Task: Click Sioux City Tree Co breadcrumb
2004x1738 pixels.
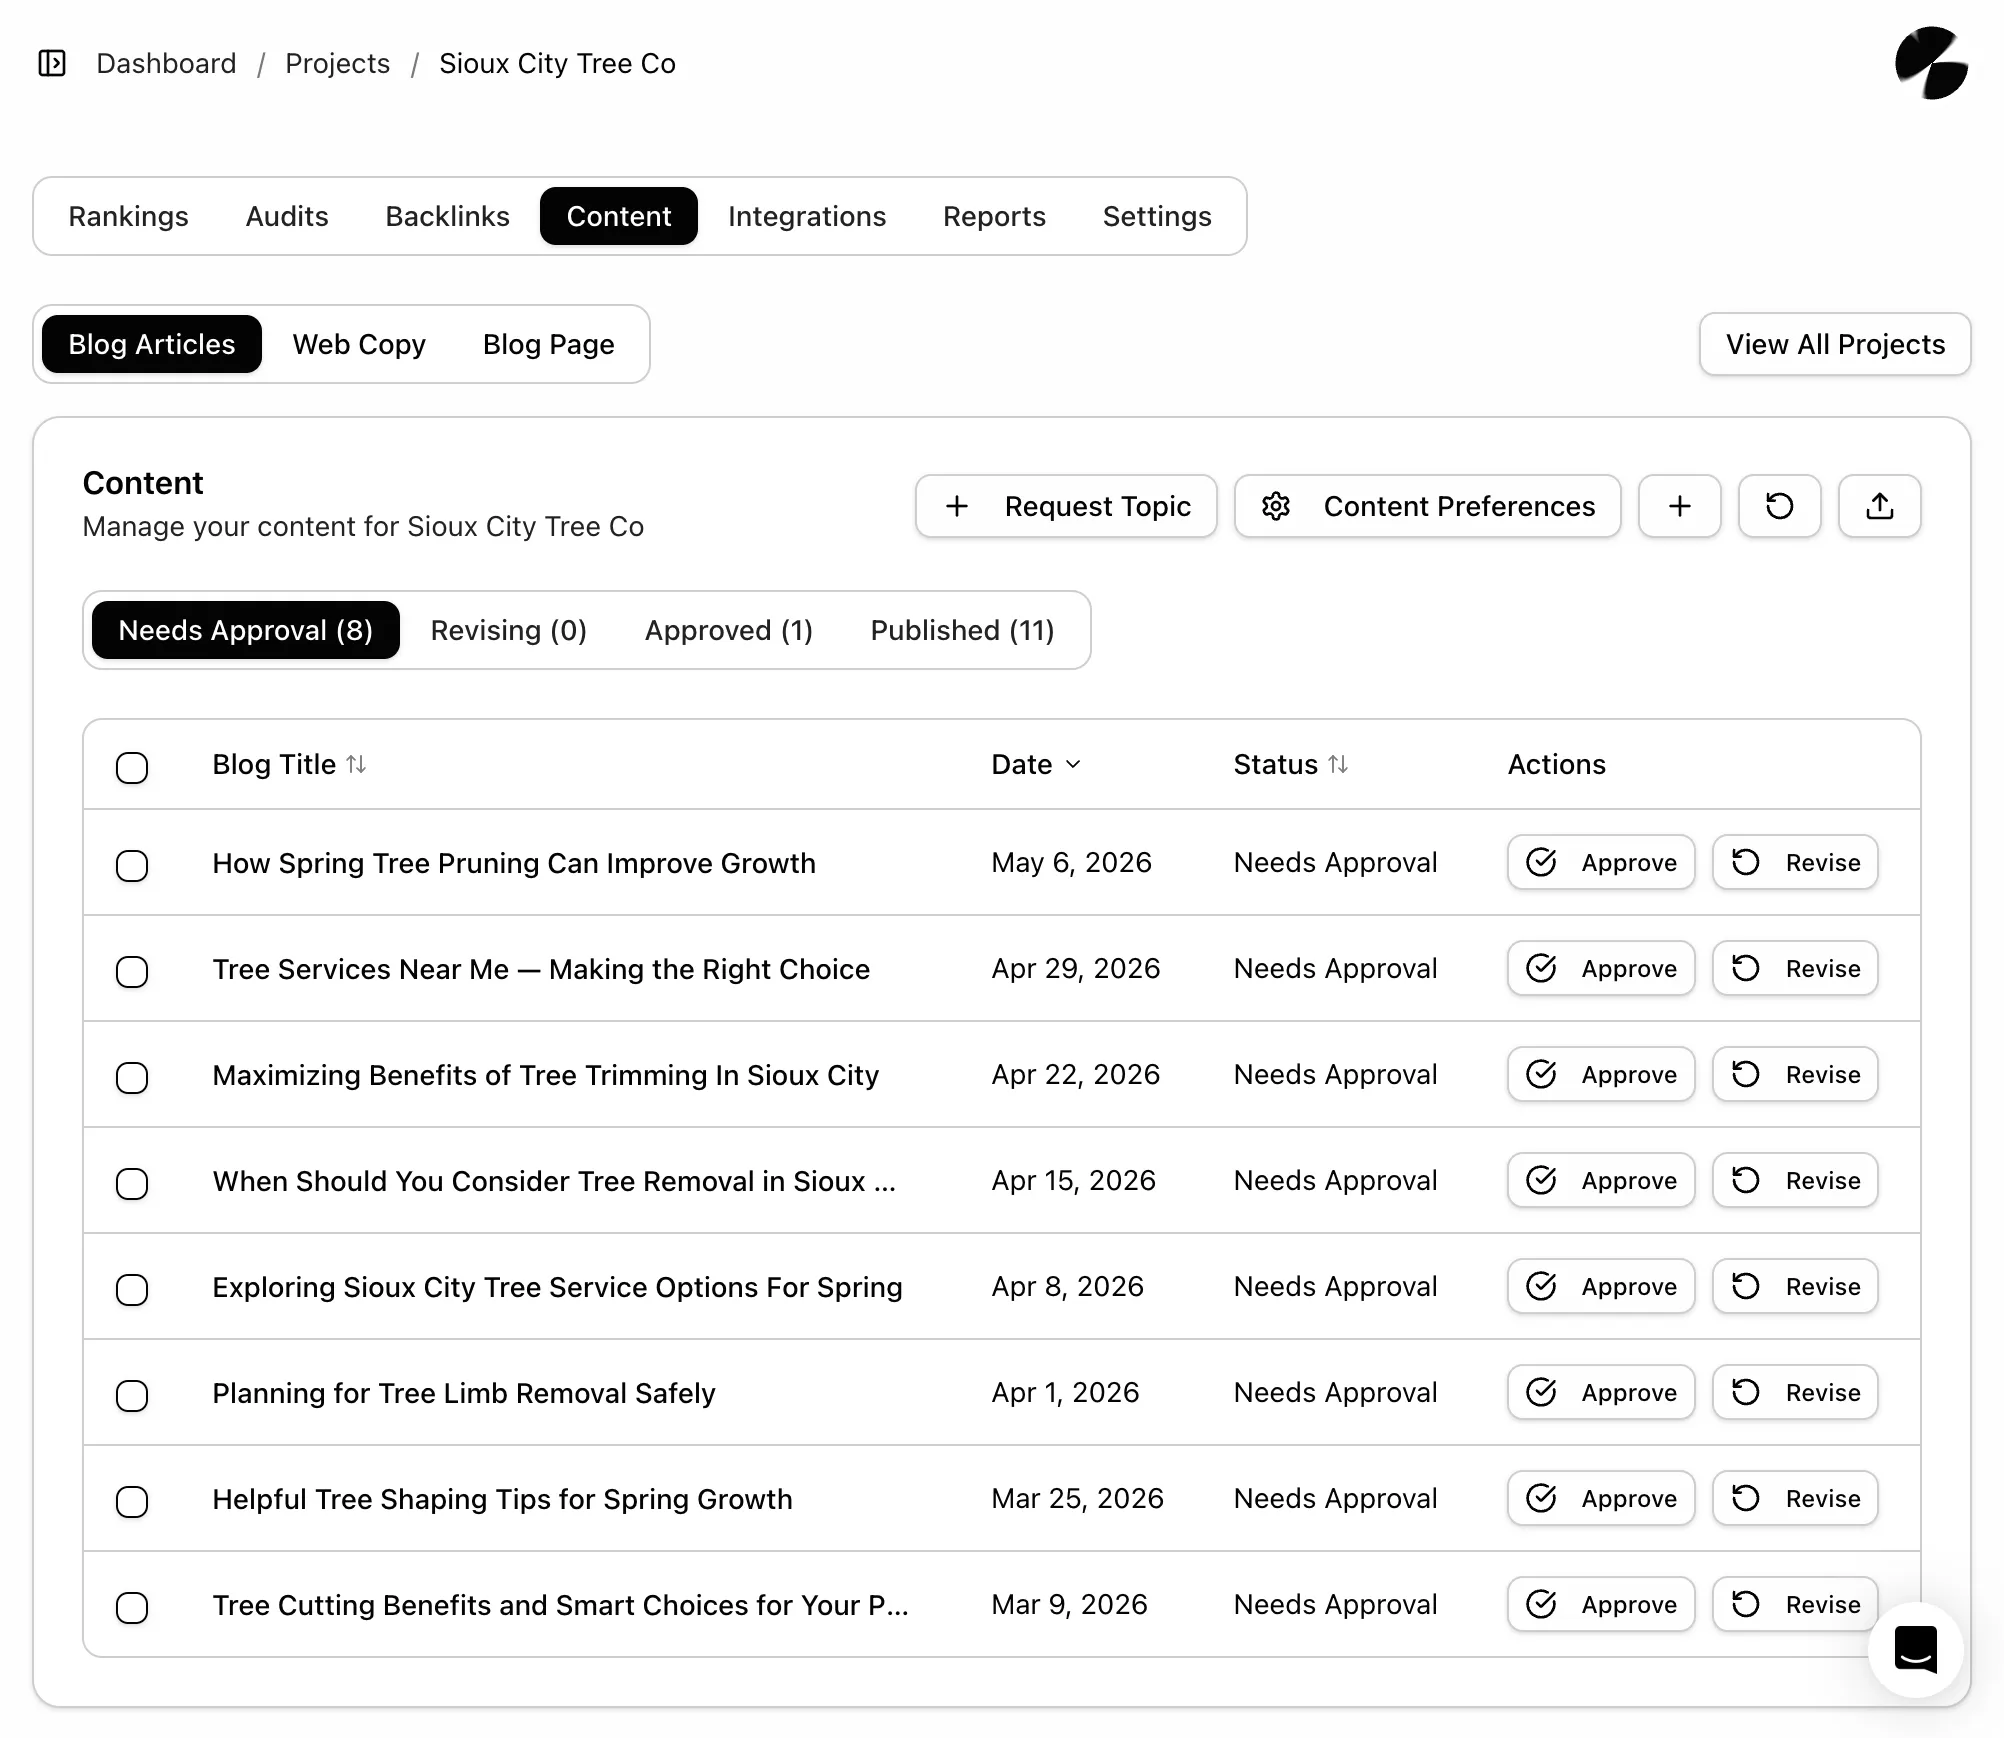Action: pyautogui.click(x=557, y=63)
